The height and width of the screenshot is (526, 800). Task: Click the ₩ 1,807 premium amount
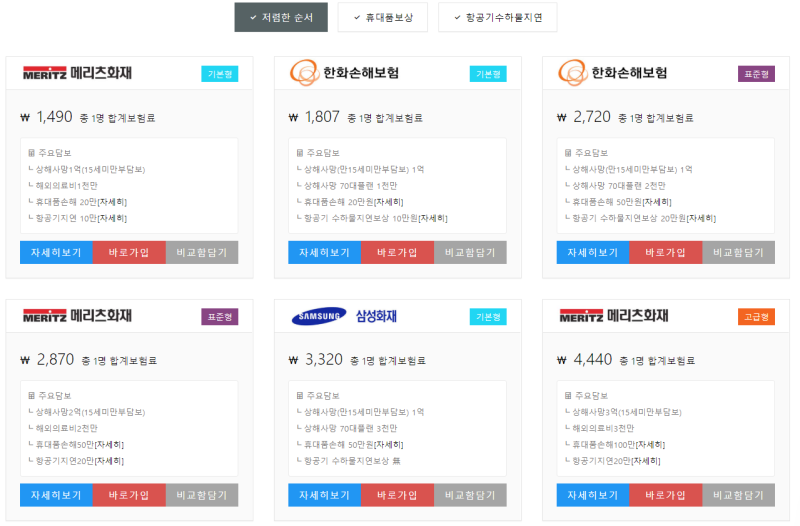point(314,117)
